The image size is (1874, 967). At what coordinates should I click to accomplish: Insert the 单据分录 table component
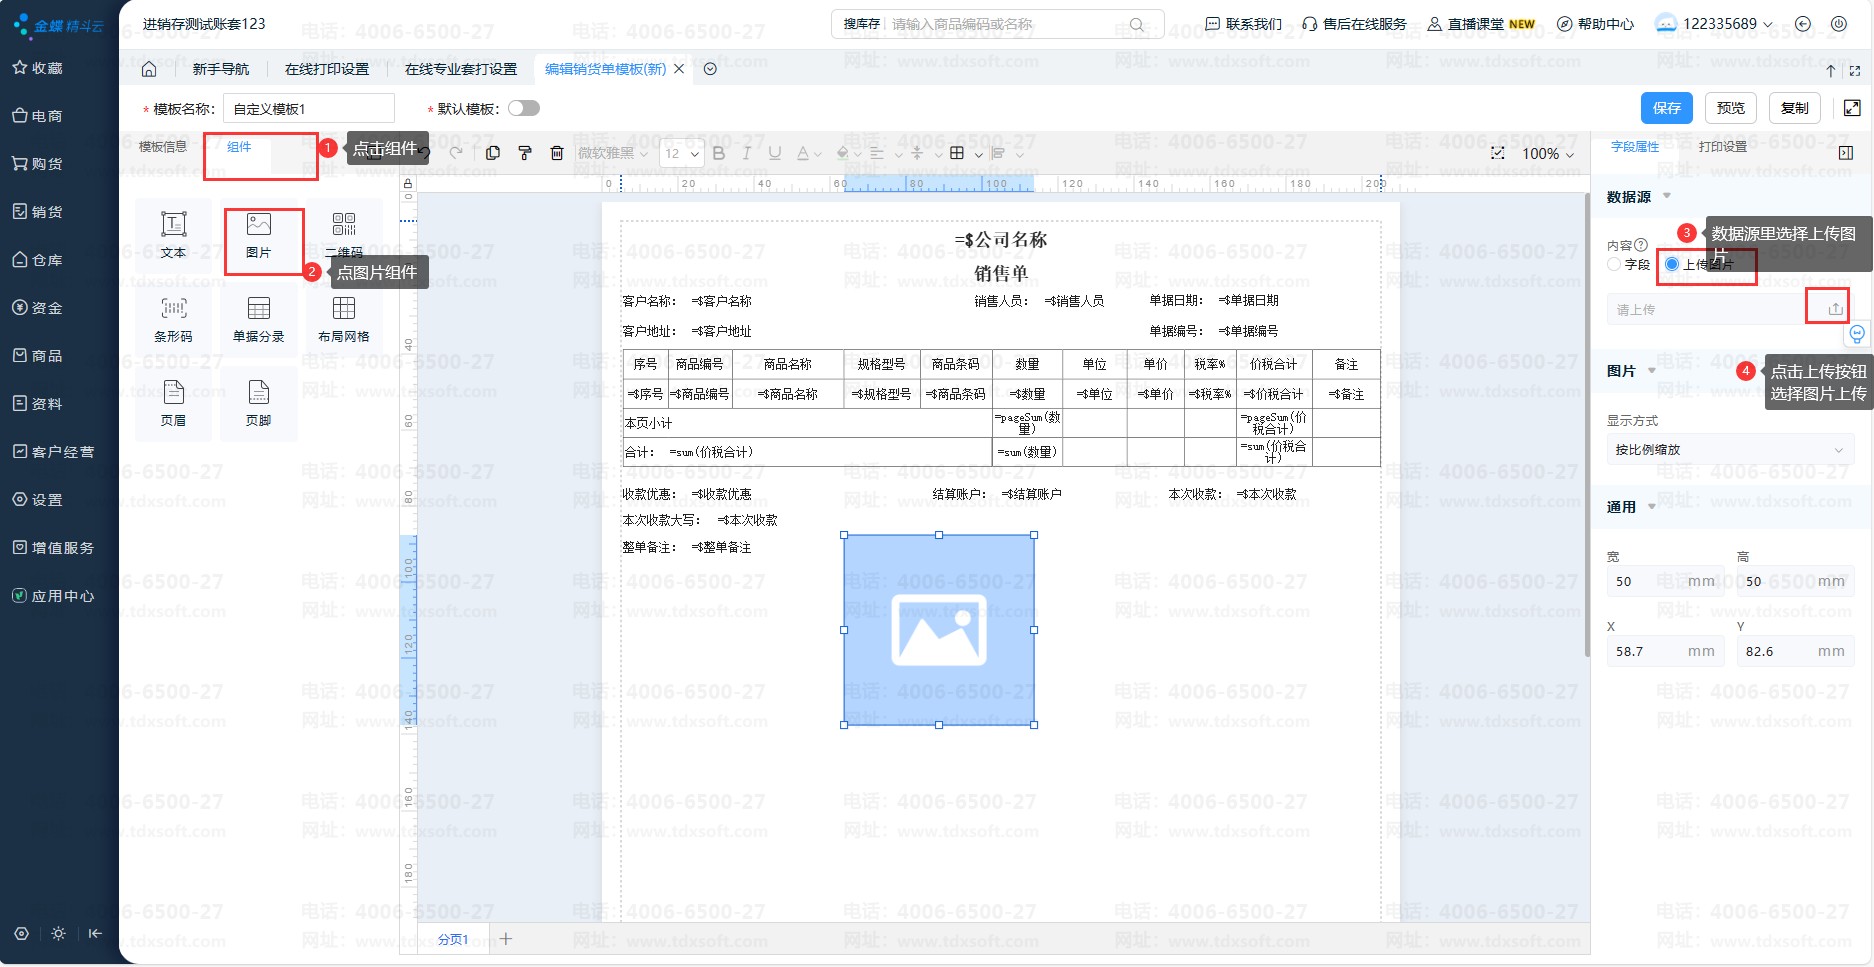tap(258, 319)
